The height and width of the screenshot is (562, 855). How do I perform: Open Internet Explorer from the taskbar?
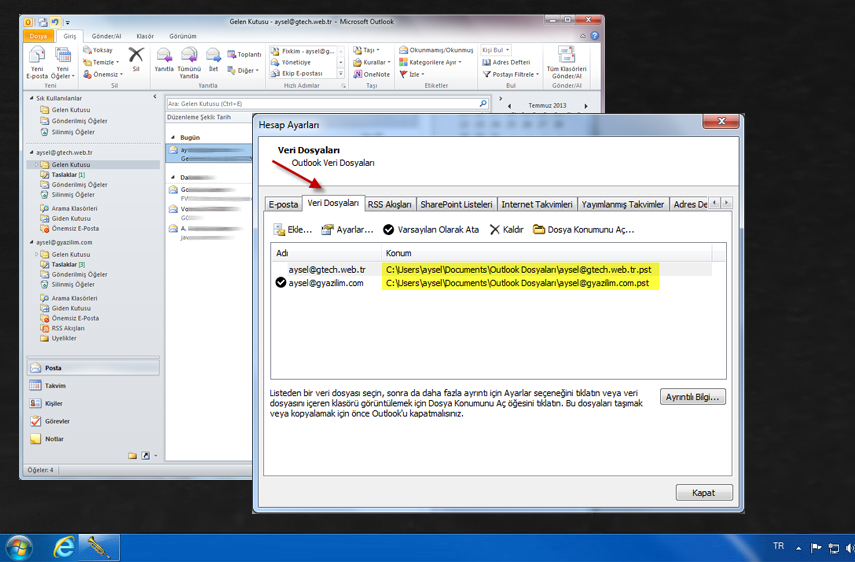tap(63, 547)
